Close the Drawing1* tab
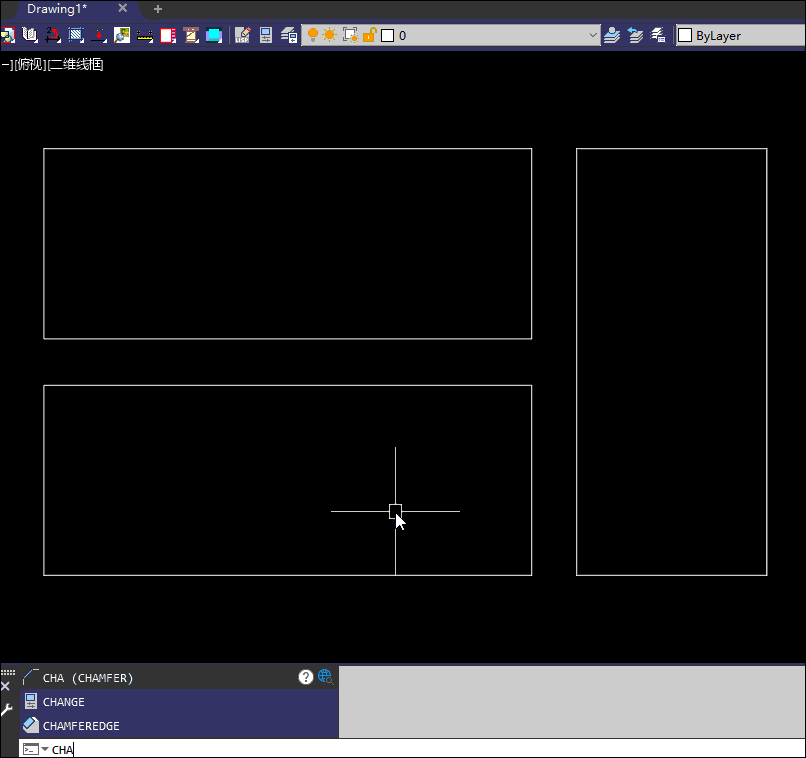The width and height of the screenshot is (806, 758). click(122, 8)
